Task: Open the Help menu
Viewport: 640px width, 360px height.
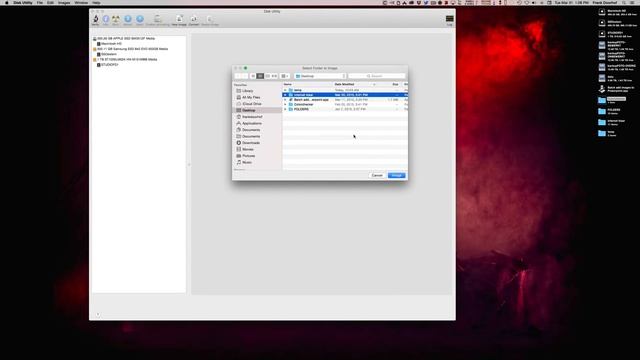Action: coord(96,2)
